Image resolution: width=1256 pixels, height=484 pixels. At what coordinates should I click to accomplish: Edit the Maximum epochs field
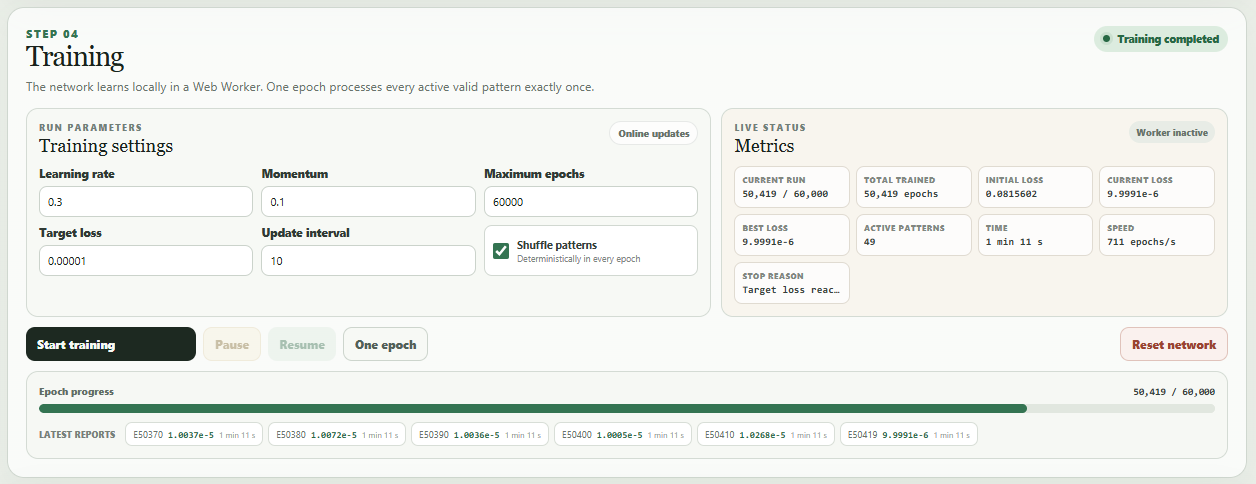coord(591,201)
